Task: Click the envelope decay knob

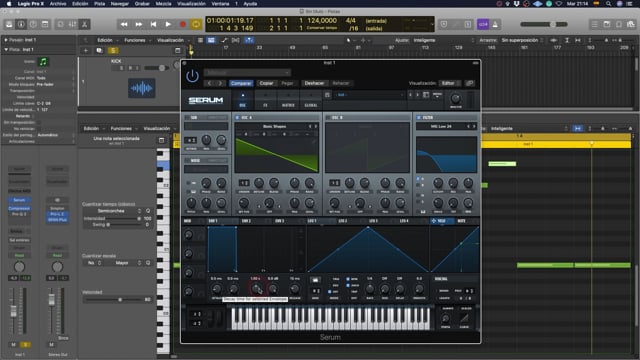Action: point(256,289)
